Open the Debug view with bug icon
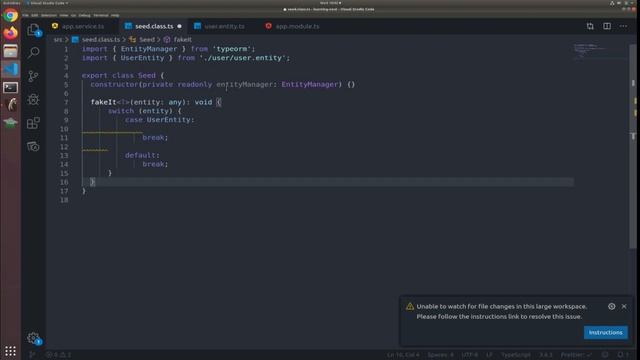 [x=33, y=99]
